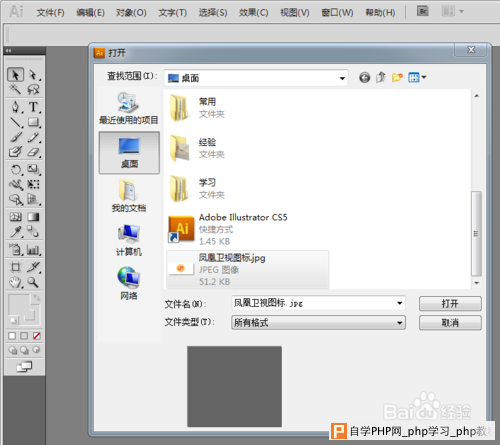Toggle Draw Behind drawing mode

click(24, 350)
